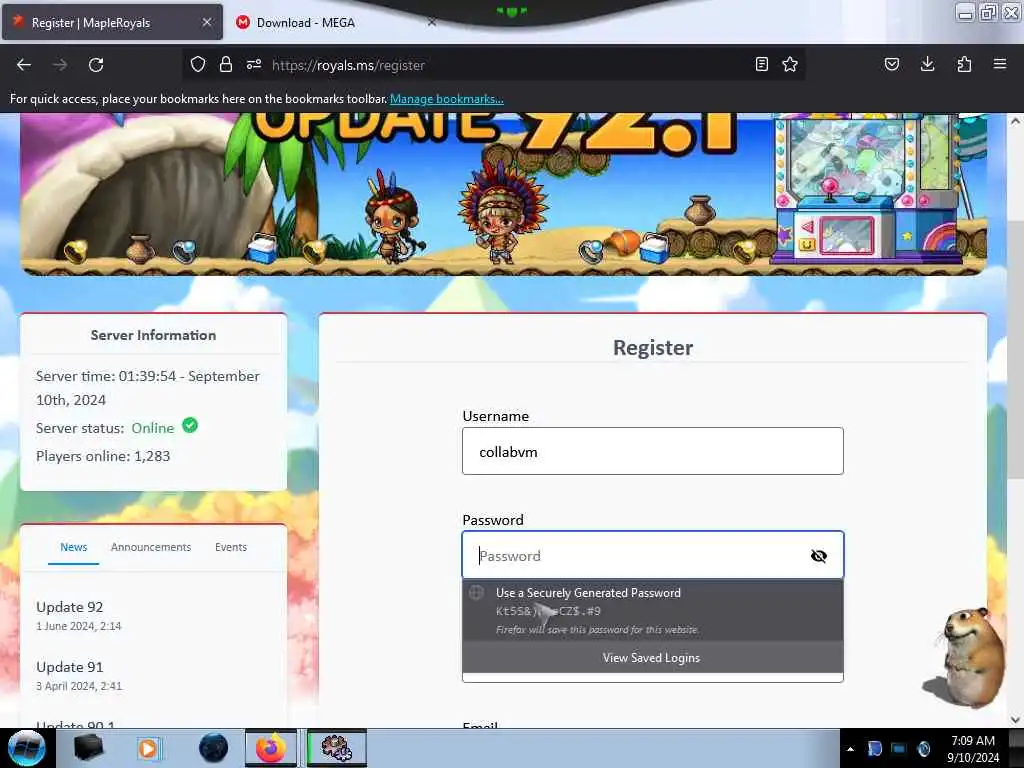Click the Register heading
Screen dimensions: 1024x768
(653, 347)
